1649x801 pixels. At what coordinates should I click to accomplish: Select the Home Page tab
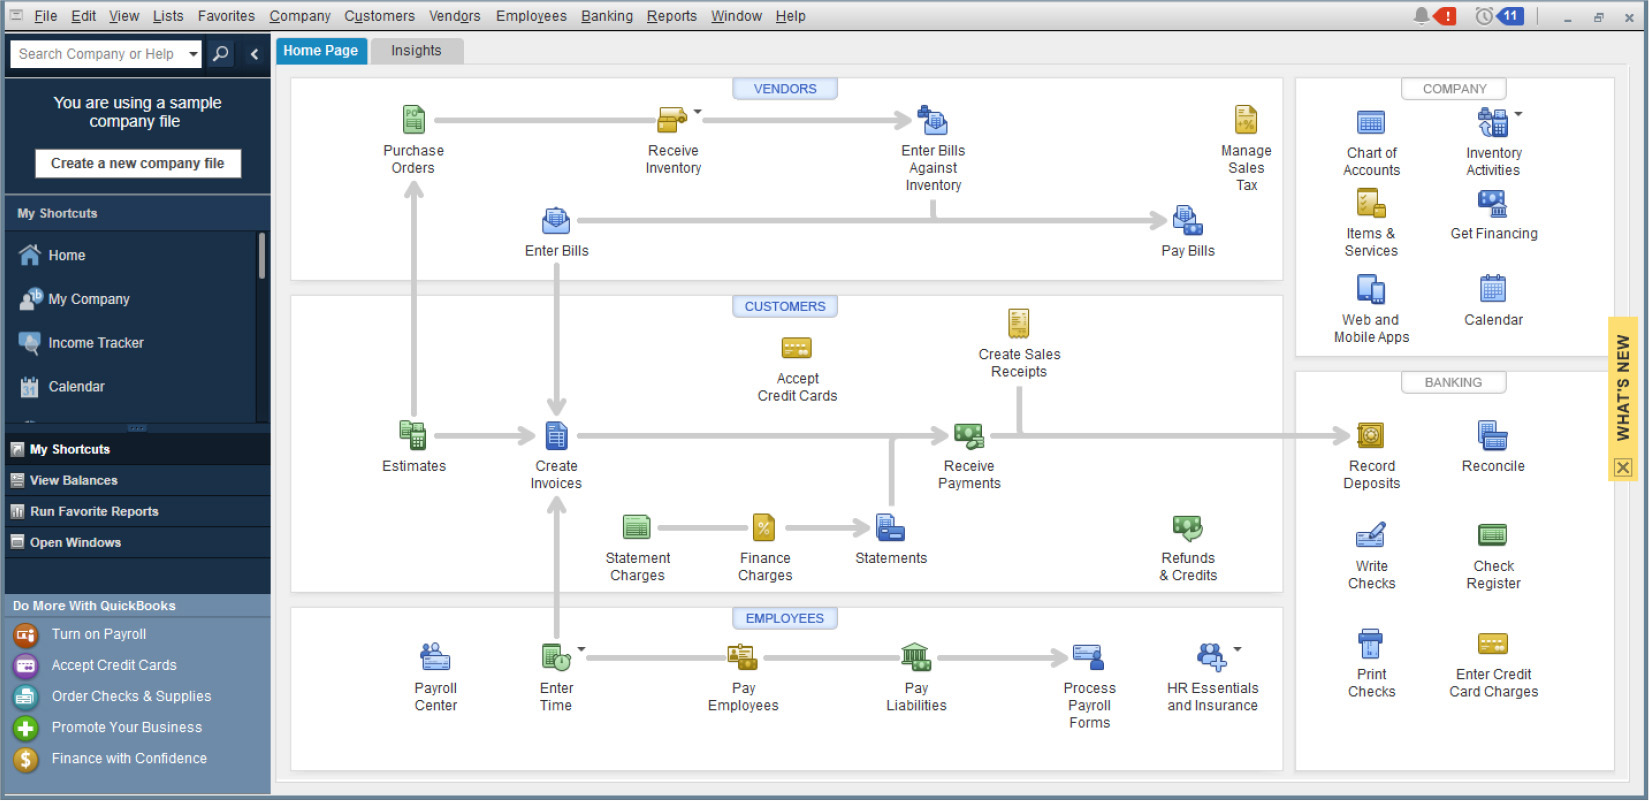point(321,51)
